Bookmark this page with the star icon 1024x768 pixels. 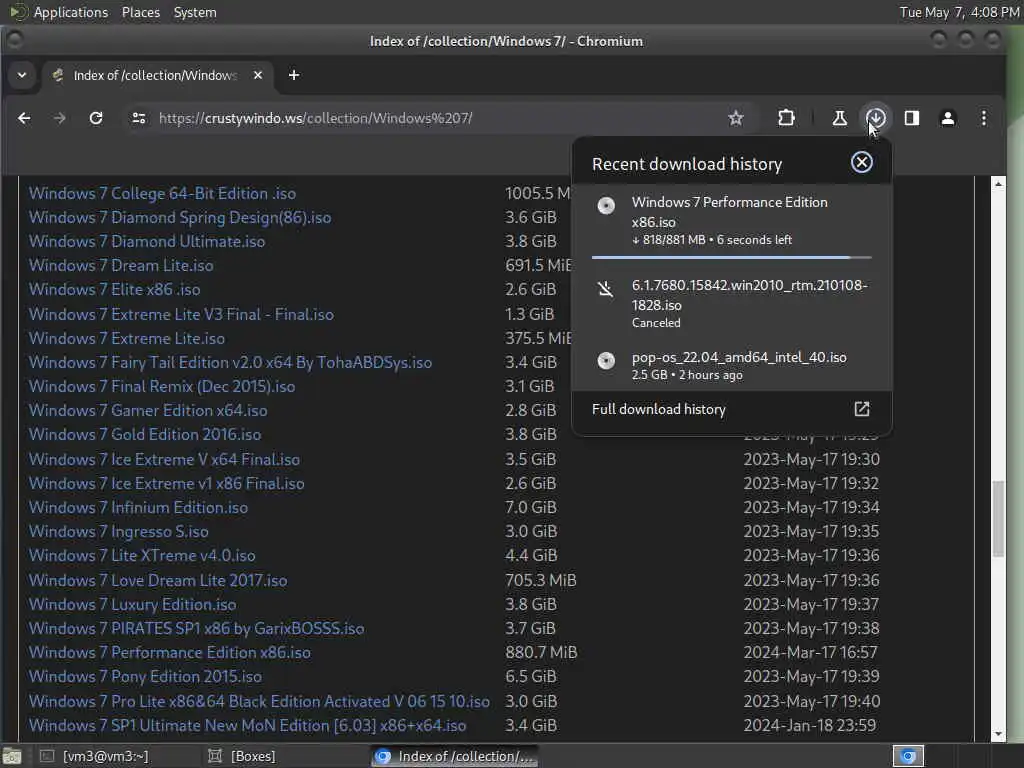(x=736, y=118)
